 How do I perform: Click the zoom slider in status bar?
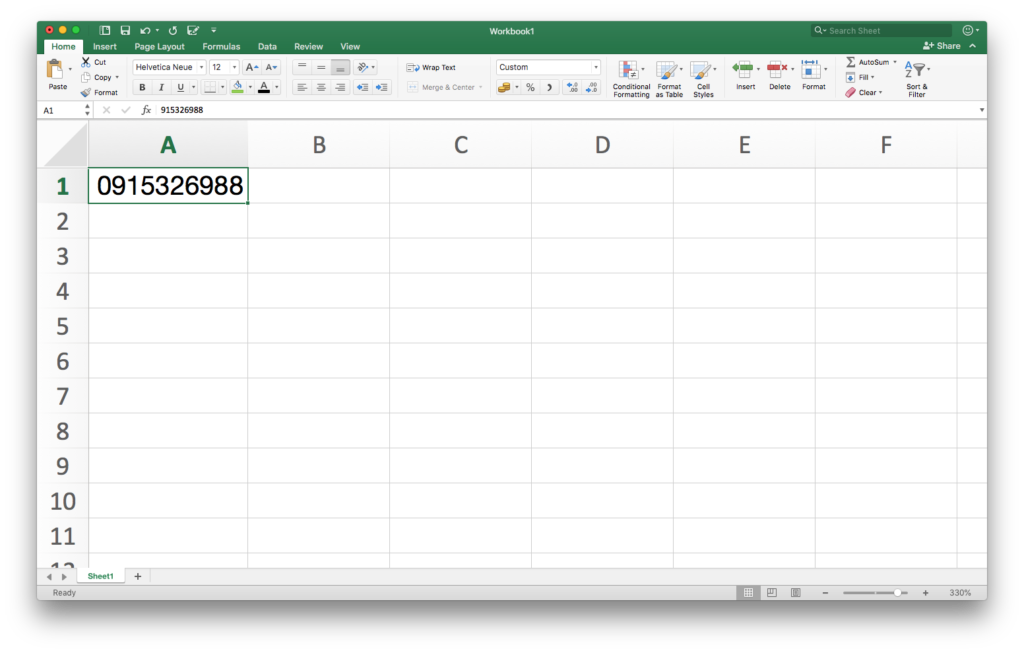(898, 593)
